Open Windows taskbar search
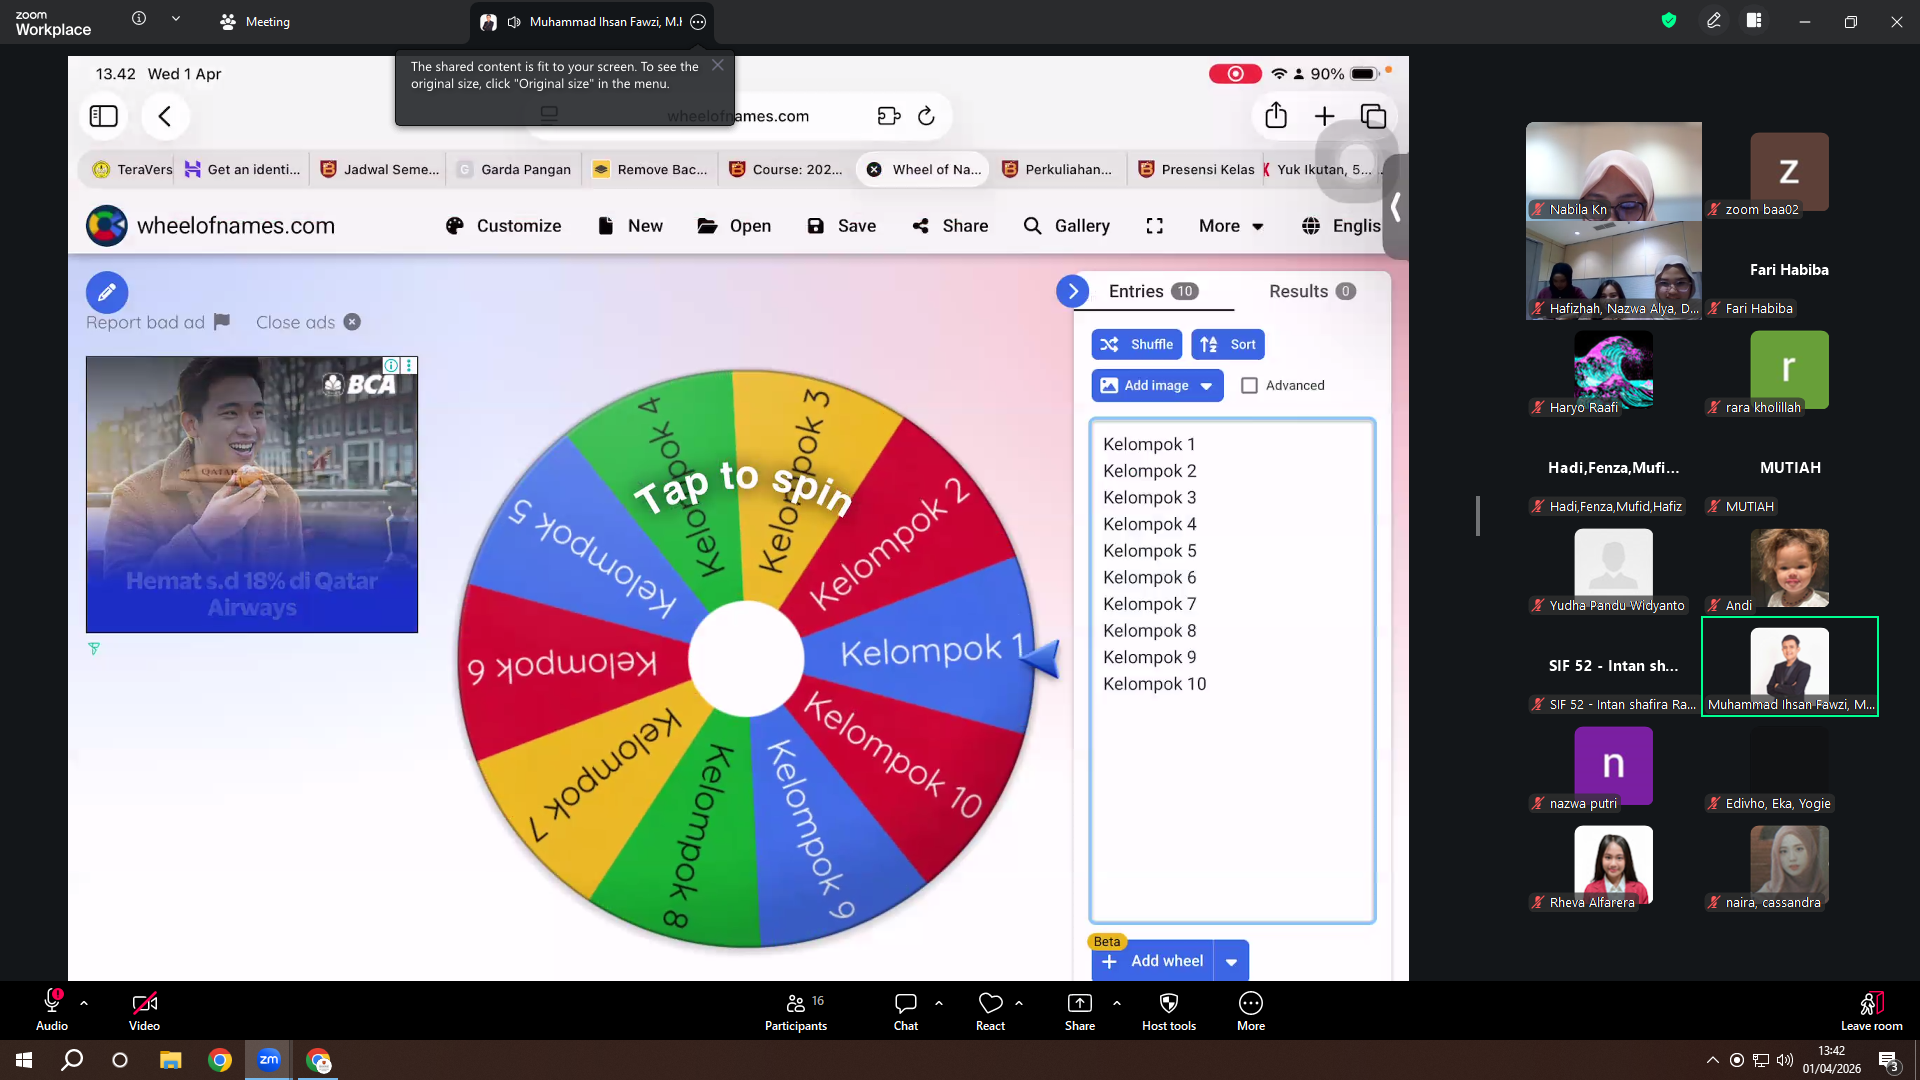The width and height of the screenshot is (1920, 1080). [x=72, y=1060]
